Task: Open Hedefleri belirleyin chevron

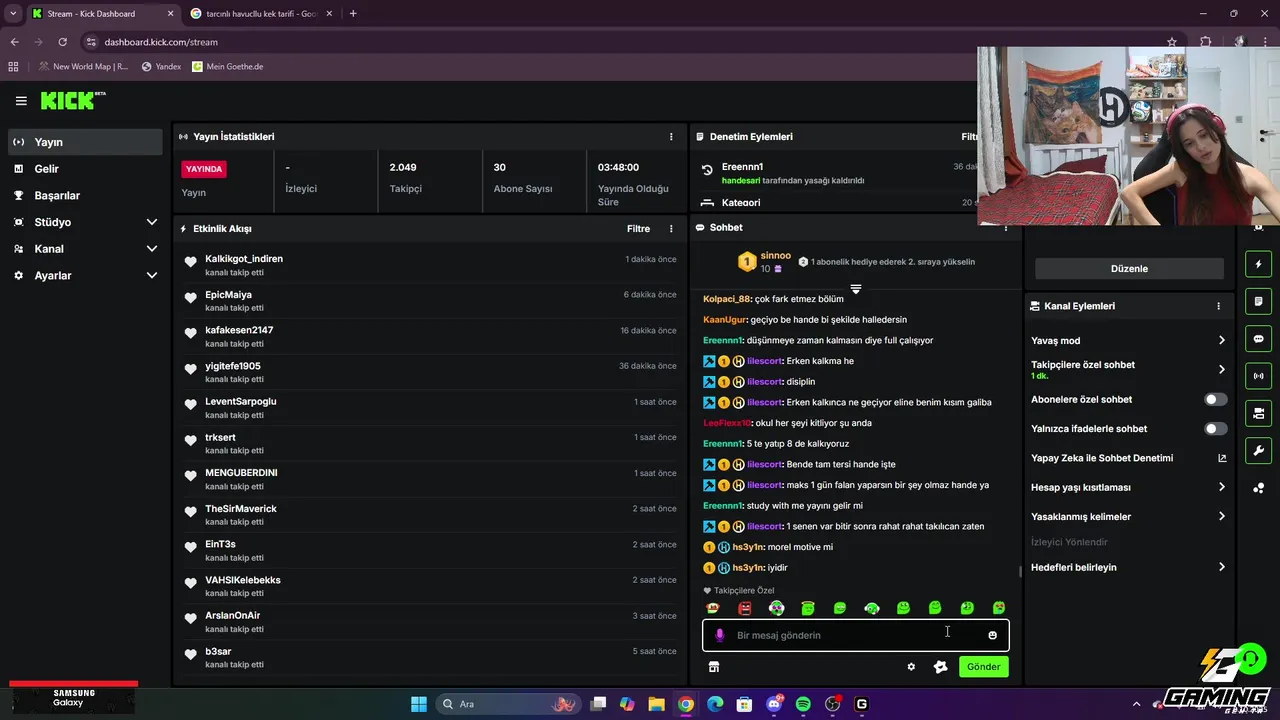Action: tap(1221, 567)
